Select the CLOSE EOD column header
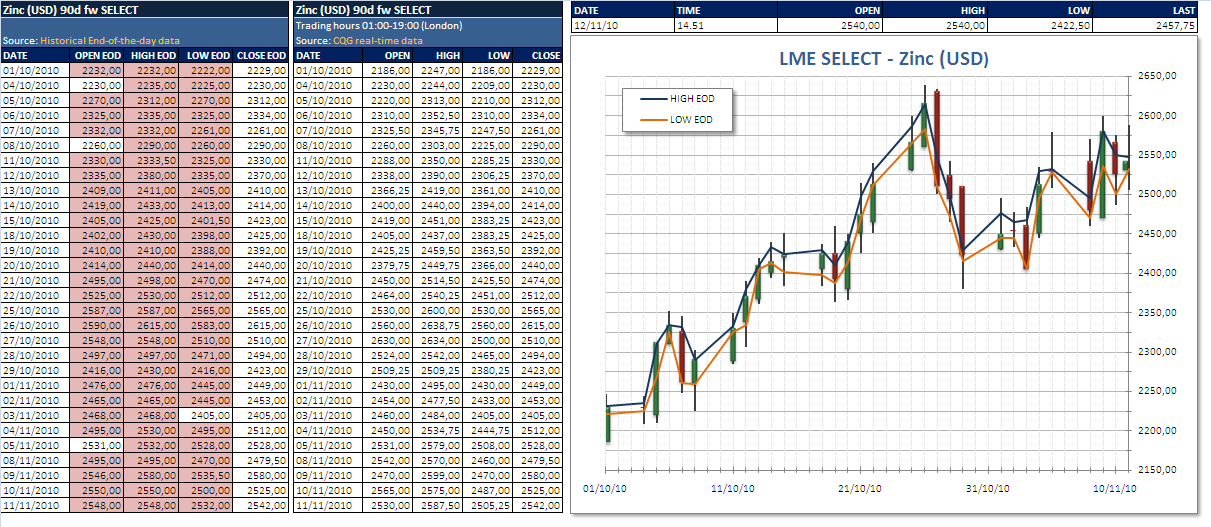 [x=262, y=56]
